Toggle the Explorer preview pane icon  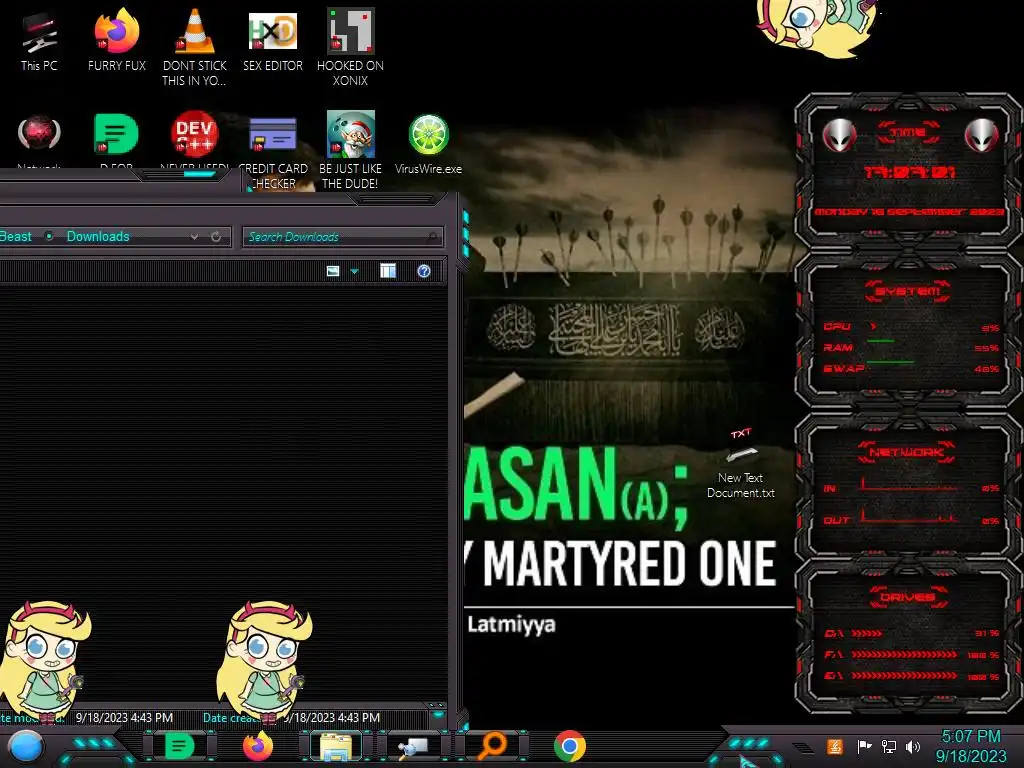coord(388,271)
